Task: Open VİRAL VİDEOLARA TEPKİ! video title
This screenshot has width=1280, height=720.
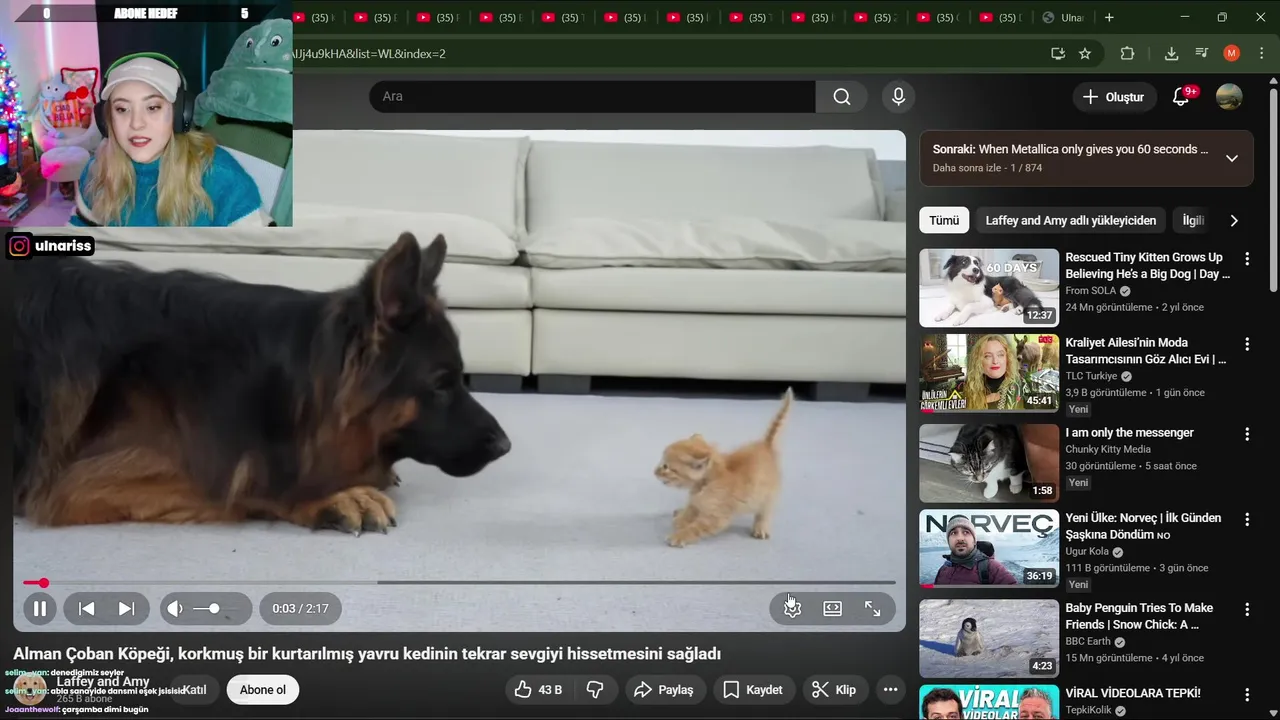Action: [x=1132, y=693]
